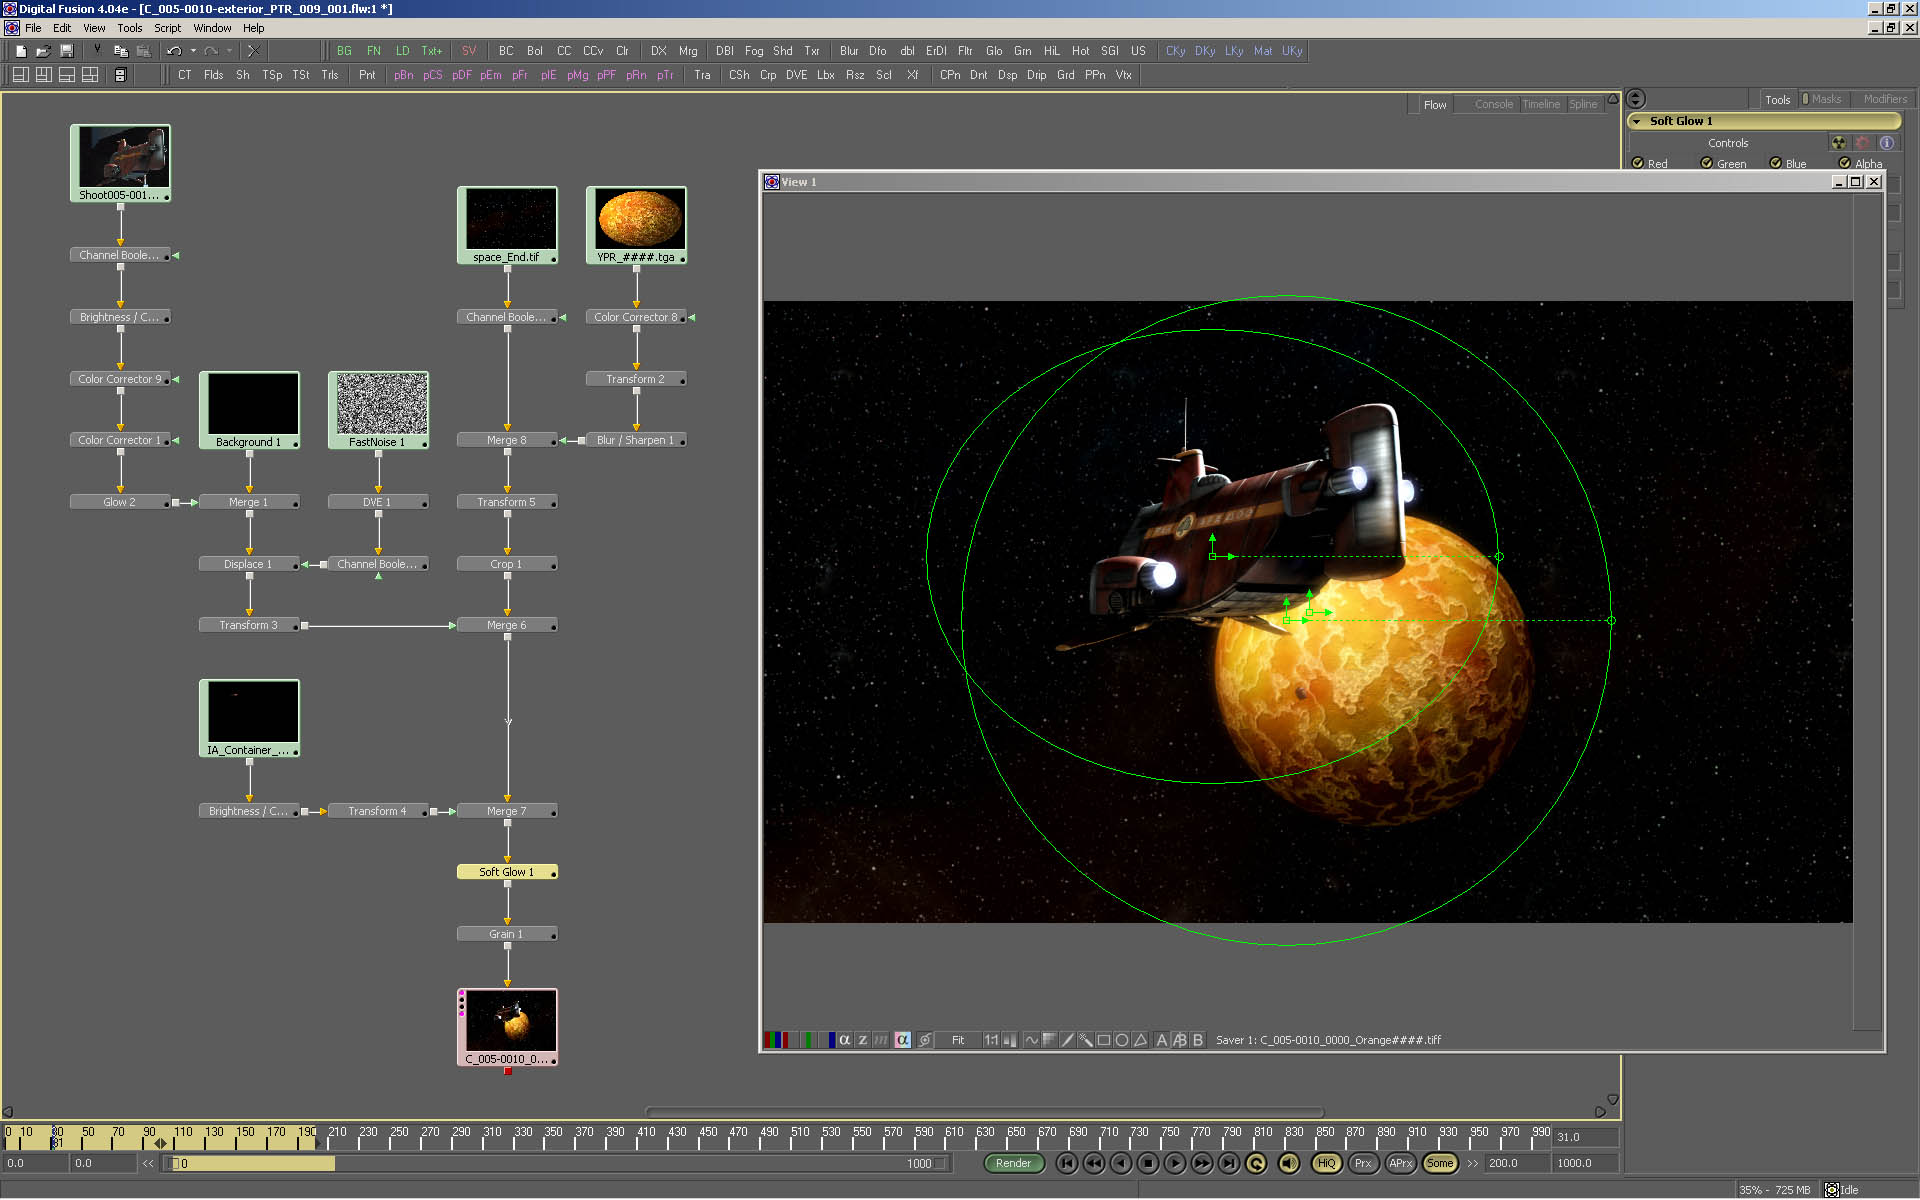Toggle audio speaker button

click(1289, 1163)
